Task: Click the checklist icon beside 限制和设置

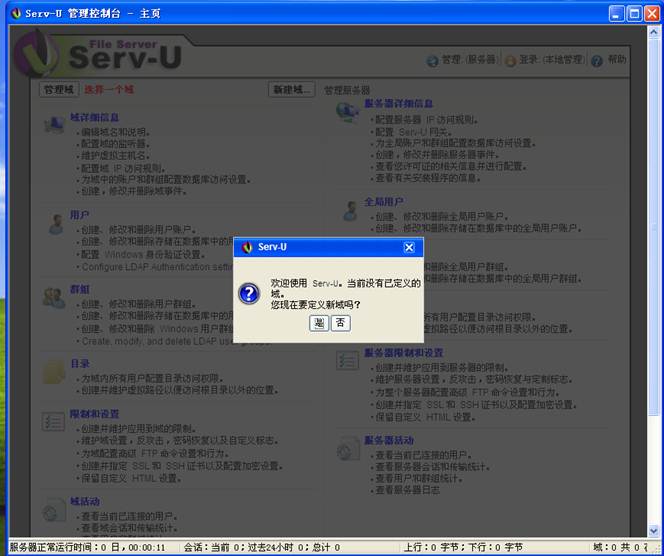Action: [x=53, y=422]
